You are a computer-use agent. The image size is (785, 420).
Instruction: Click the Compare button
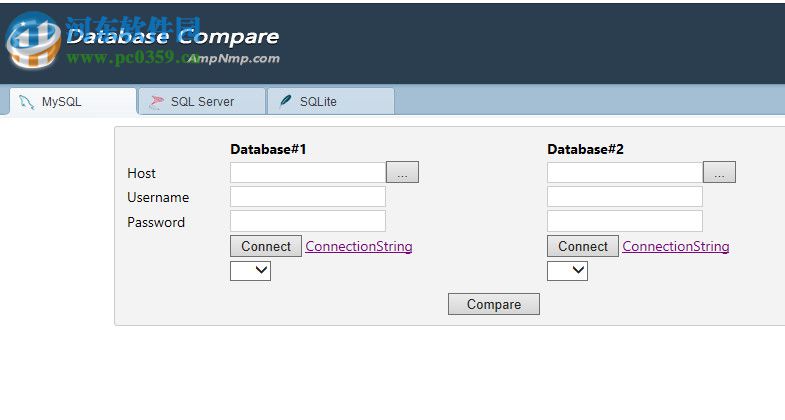tap(494, 304)
